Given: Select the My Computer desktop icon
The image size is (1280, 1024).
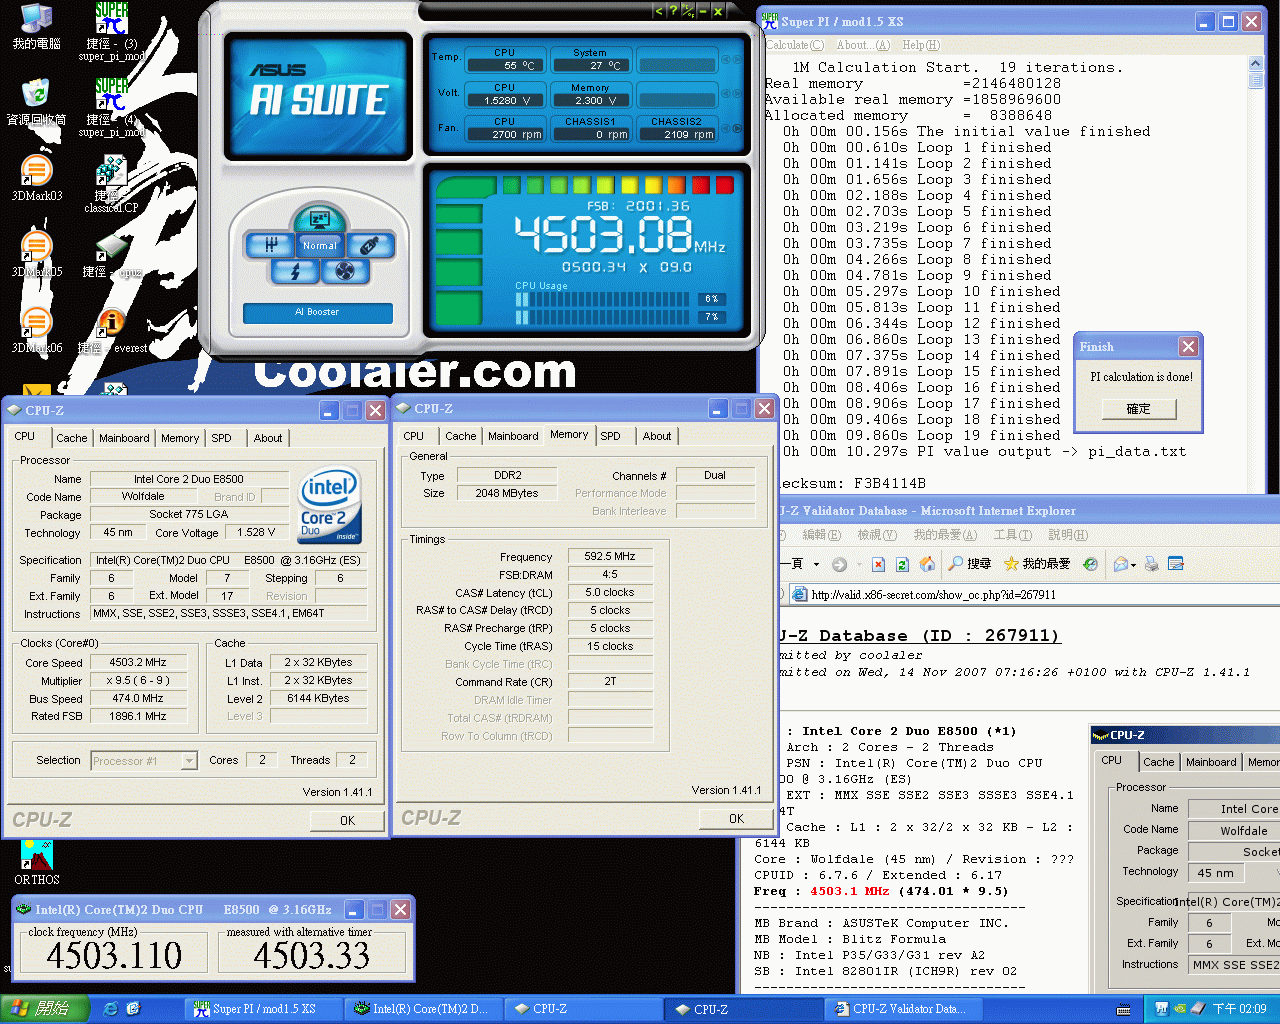Looking at the screenshot, I should coord(37,27).
